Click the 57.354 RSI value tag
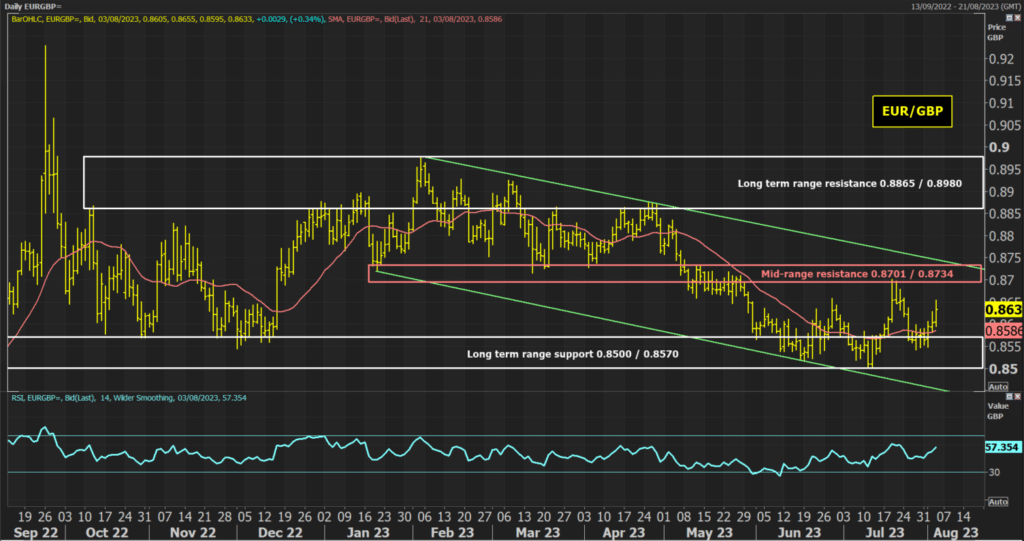 click(x=1002, y=448)
